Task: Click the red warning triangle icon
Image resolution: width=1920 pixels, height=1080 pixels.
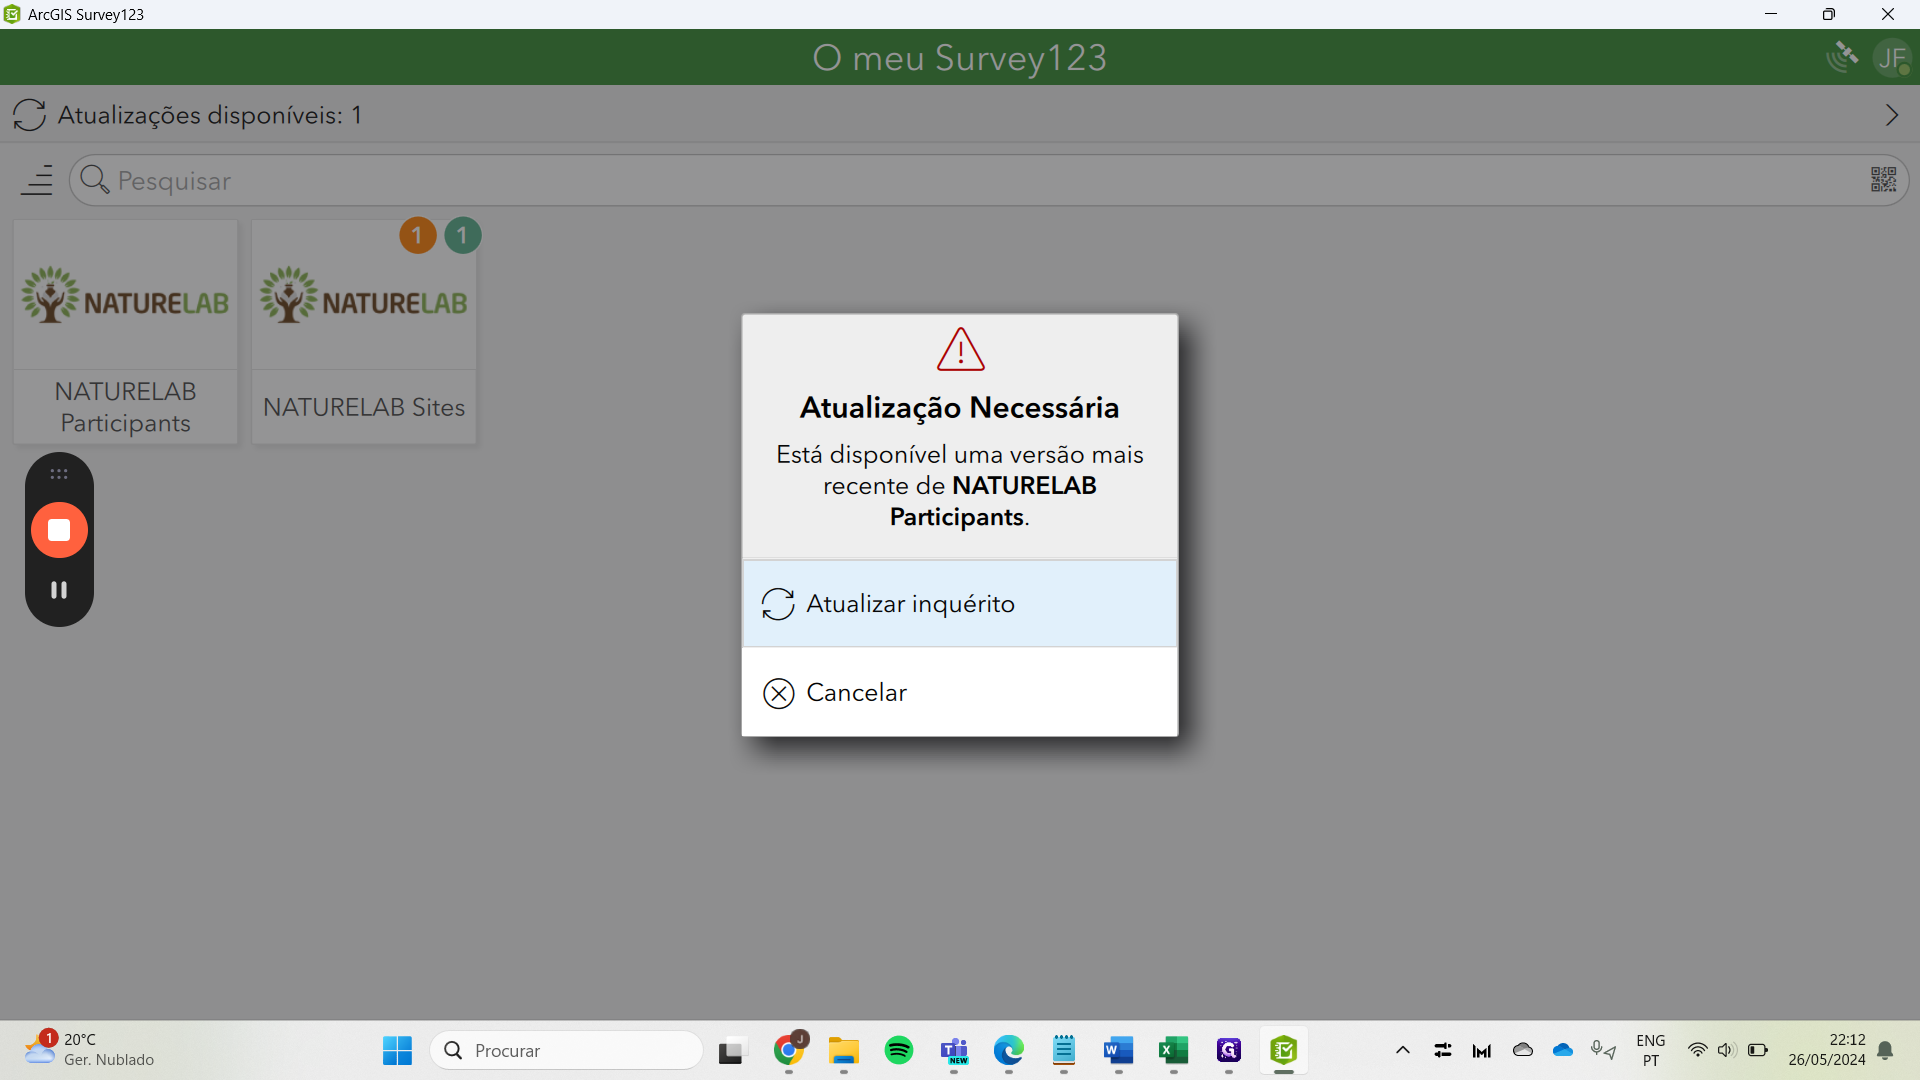Action: click(960, 350)
